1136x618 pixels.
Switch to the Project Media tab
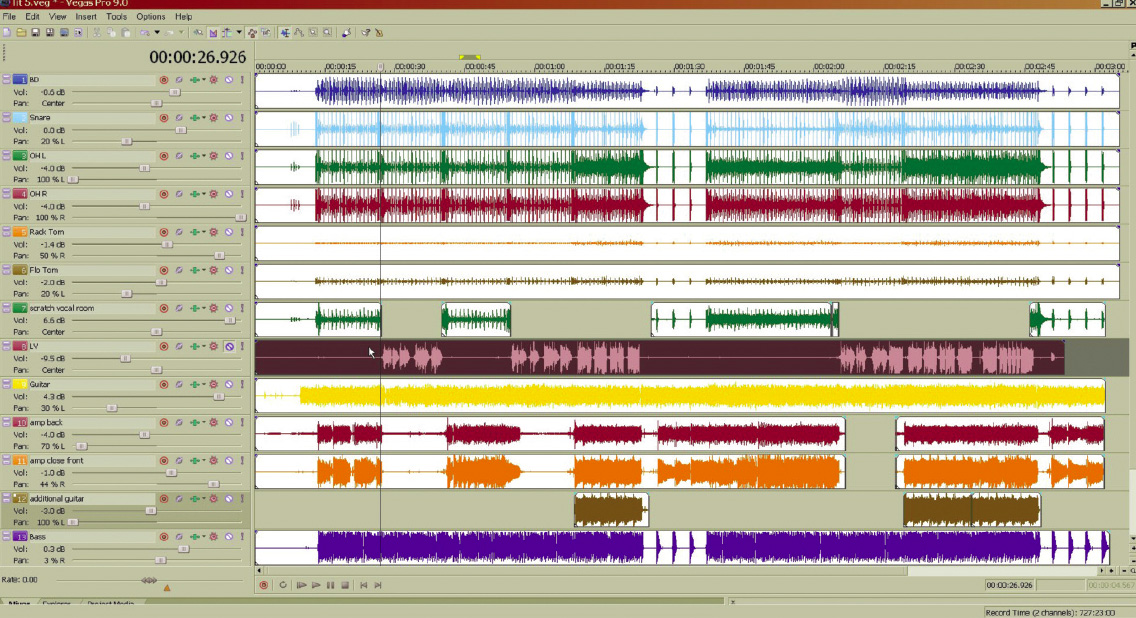click(x=110, y=602)
